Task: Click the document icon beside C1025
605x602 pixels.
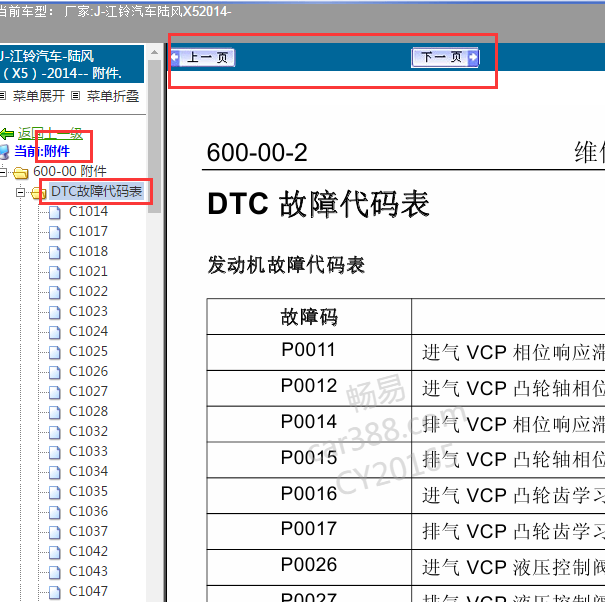Action: tap(54, 353)
